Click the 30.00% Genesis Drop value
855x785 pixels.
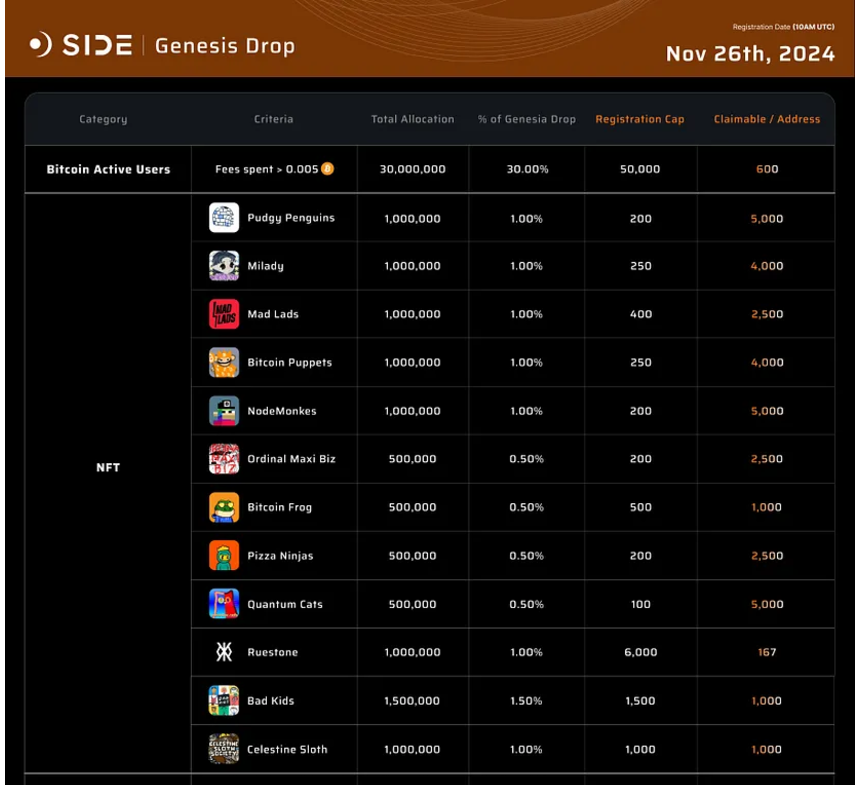pos(527,169)
